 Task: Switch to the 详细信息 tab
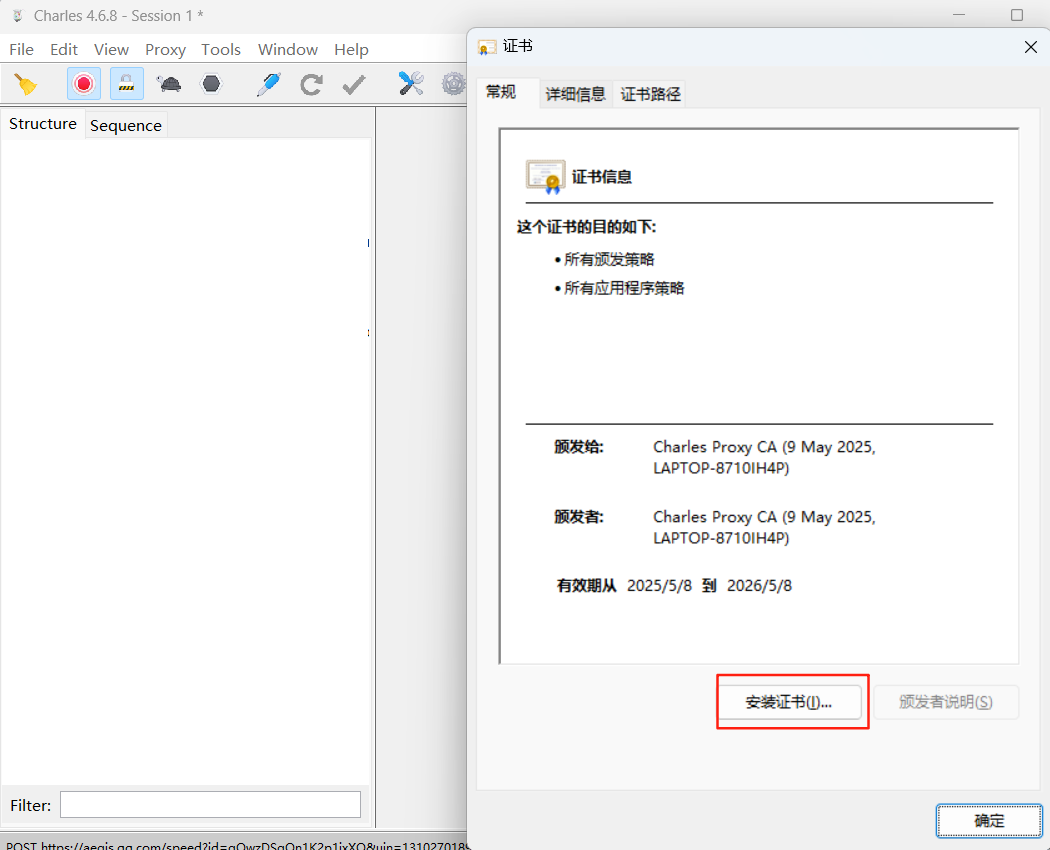click(575, 93)
